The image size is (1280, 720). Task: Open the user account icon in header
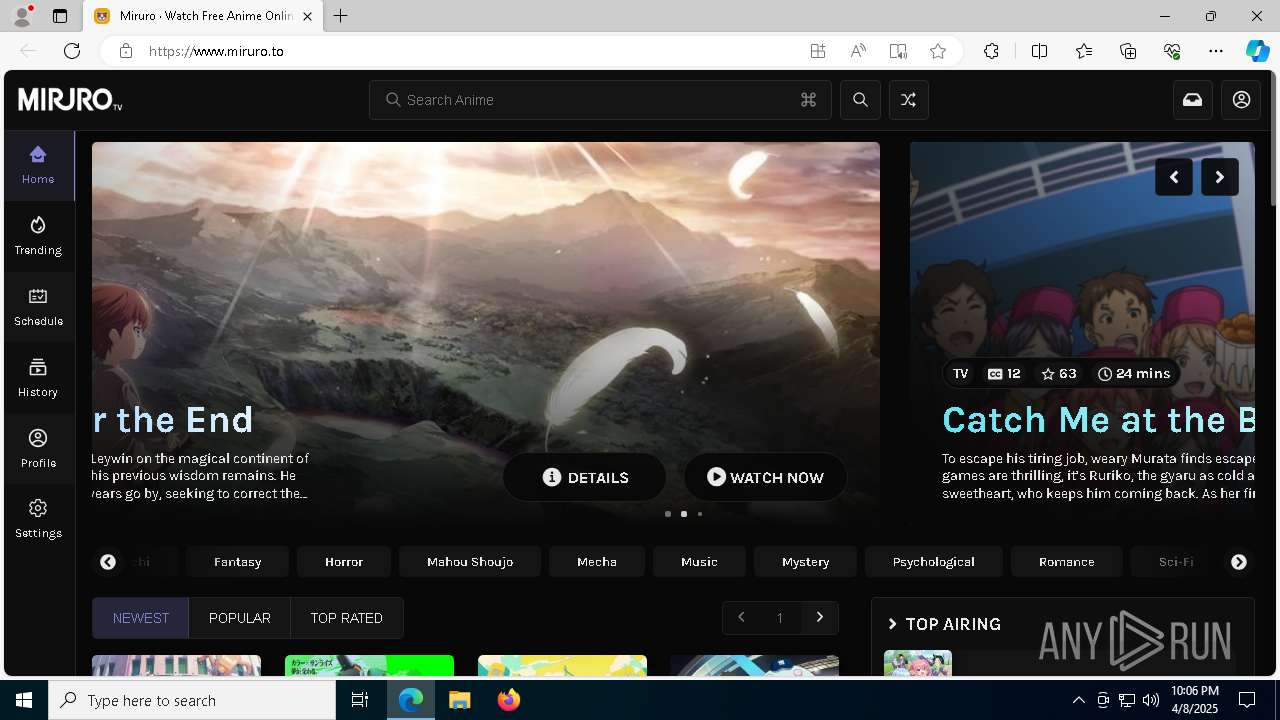click(1241, 100)
